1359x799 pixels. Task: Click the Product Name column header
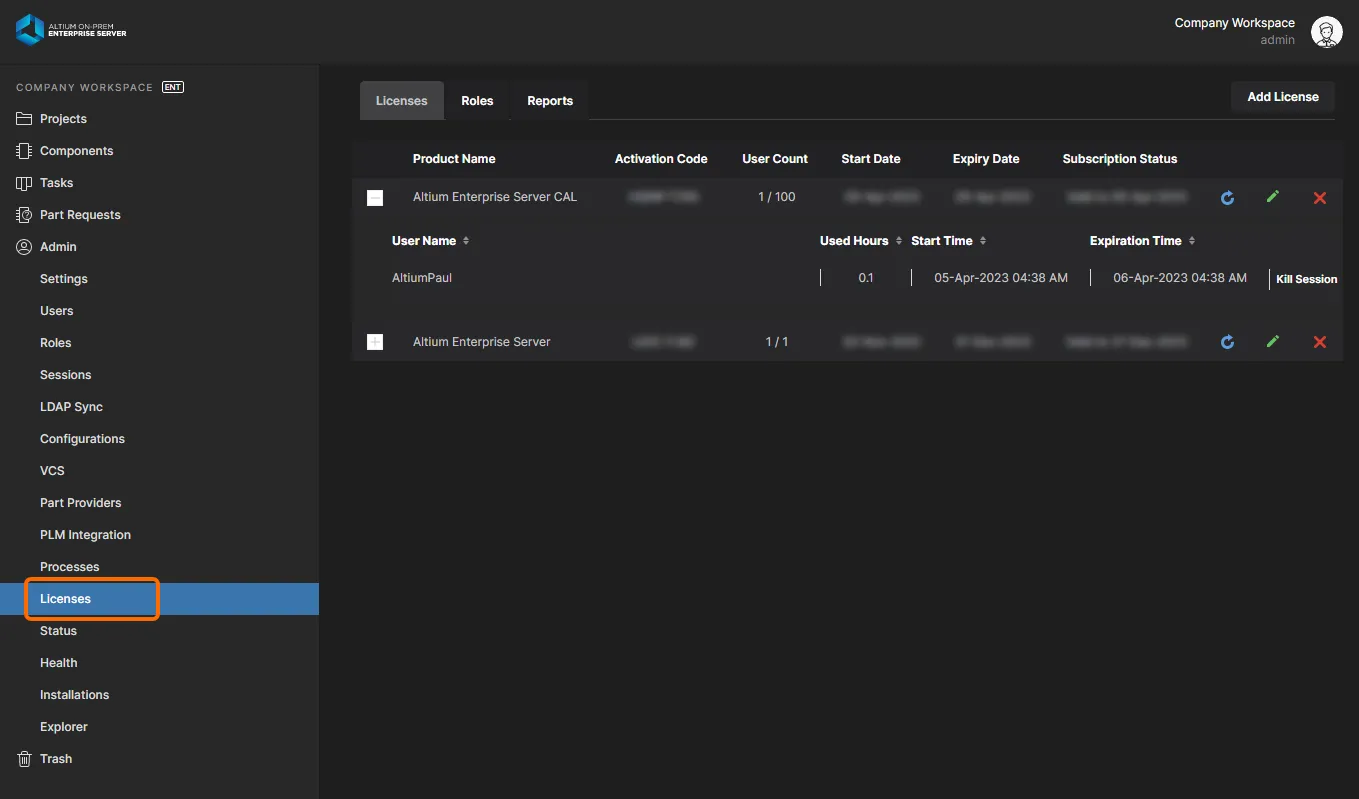click(454, 159)
